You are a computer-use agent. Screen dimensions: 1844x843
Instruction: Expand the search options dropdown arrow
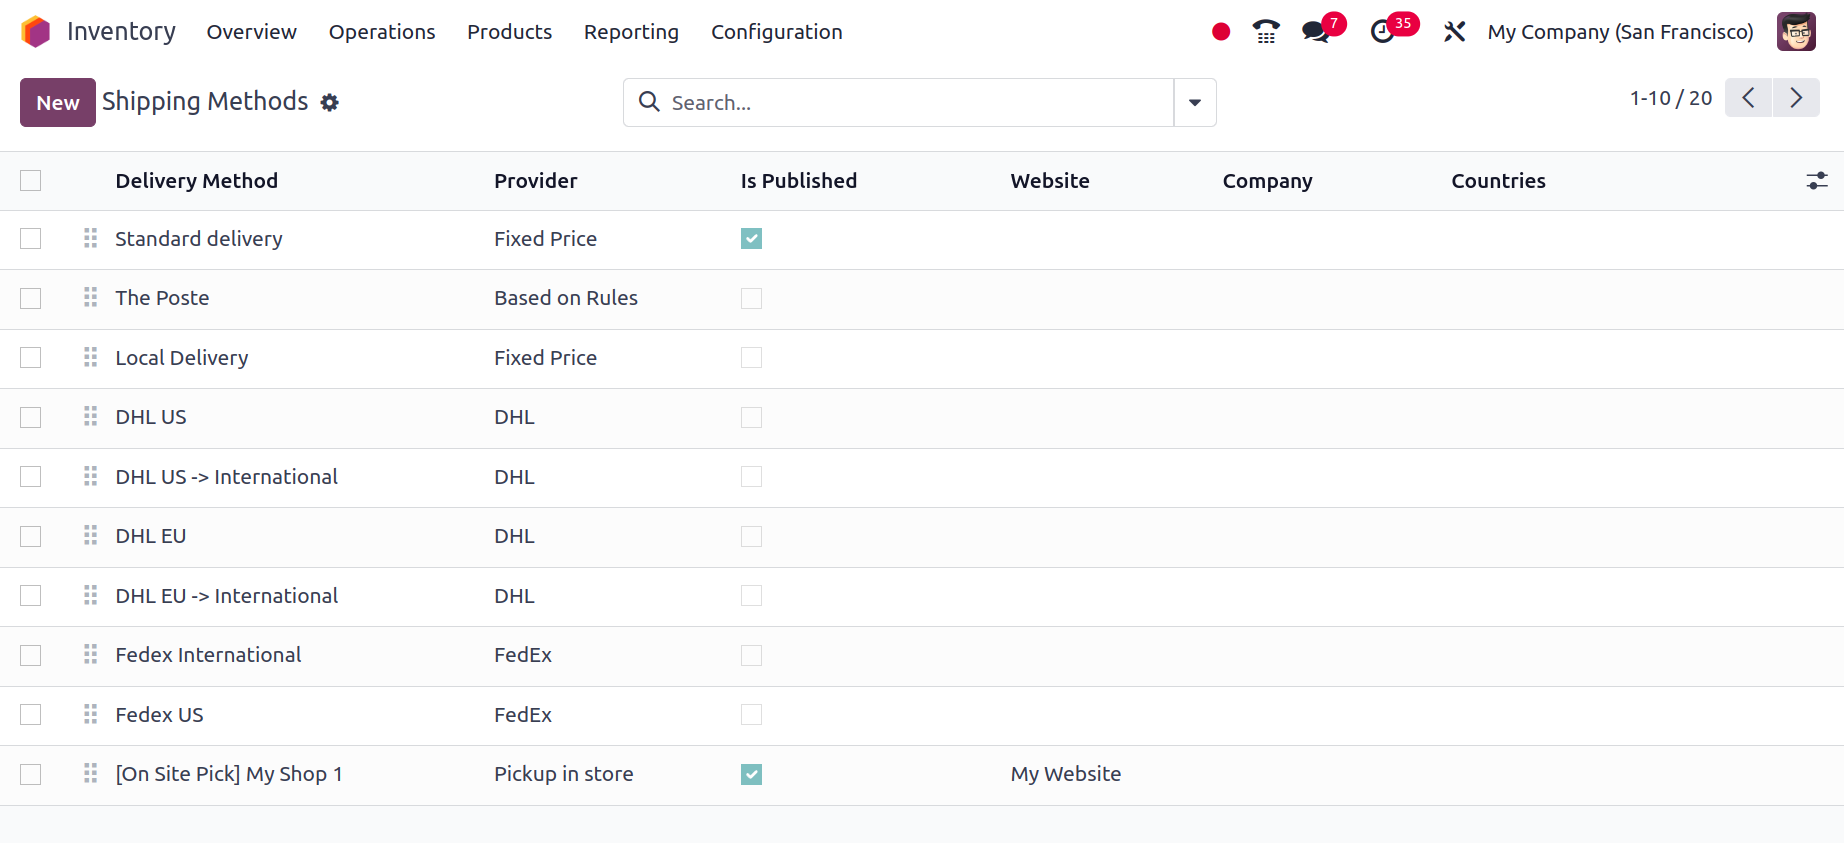pos(1195,103)
